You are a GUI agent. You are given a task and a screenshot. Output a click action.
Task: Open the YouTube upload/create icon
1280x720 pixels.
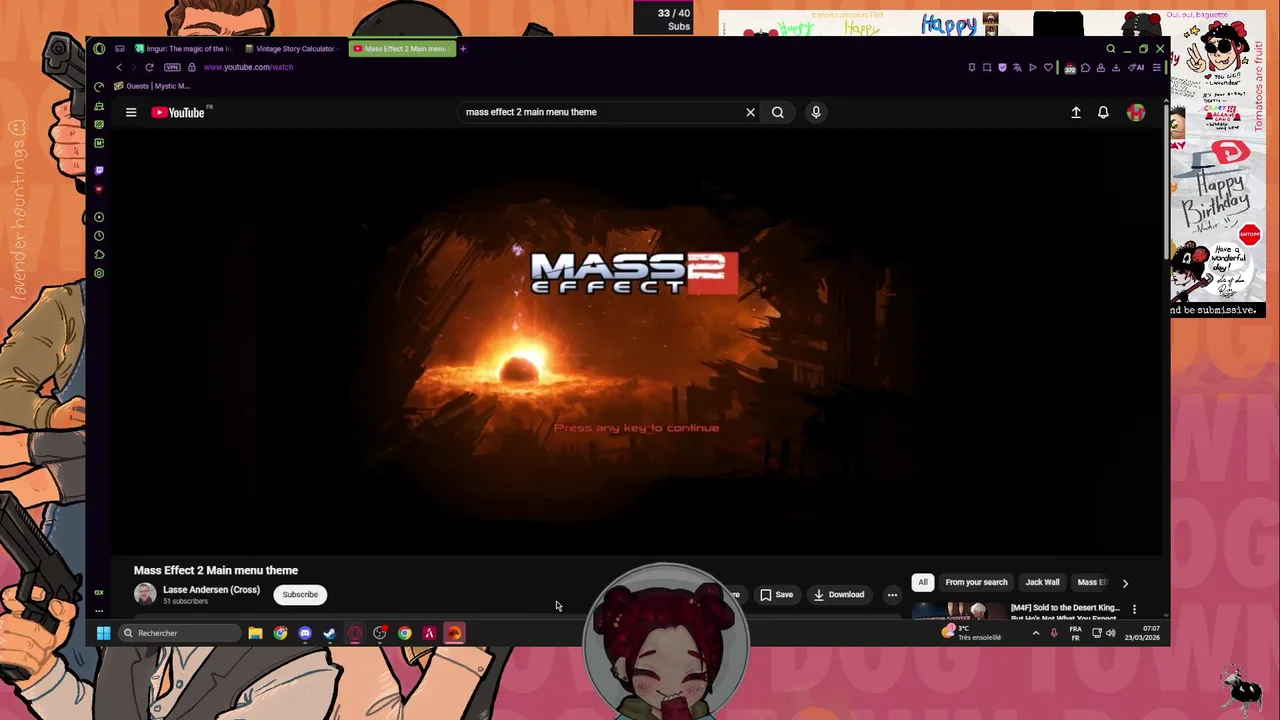click(1076, 112)
